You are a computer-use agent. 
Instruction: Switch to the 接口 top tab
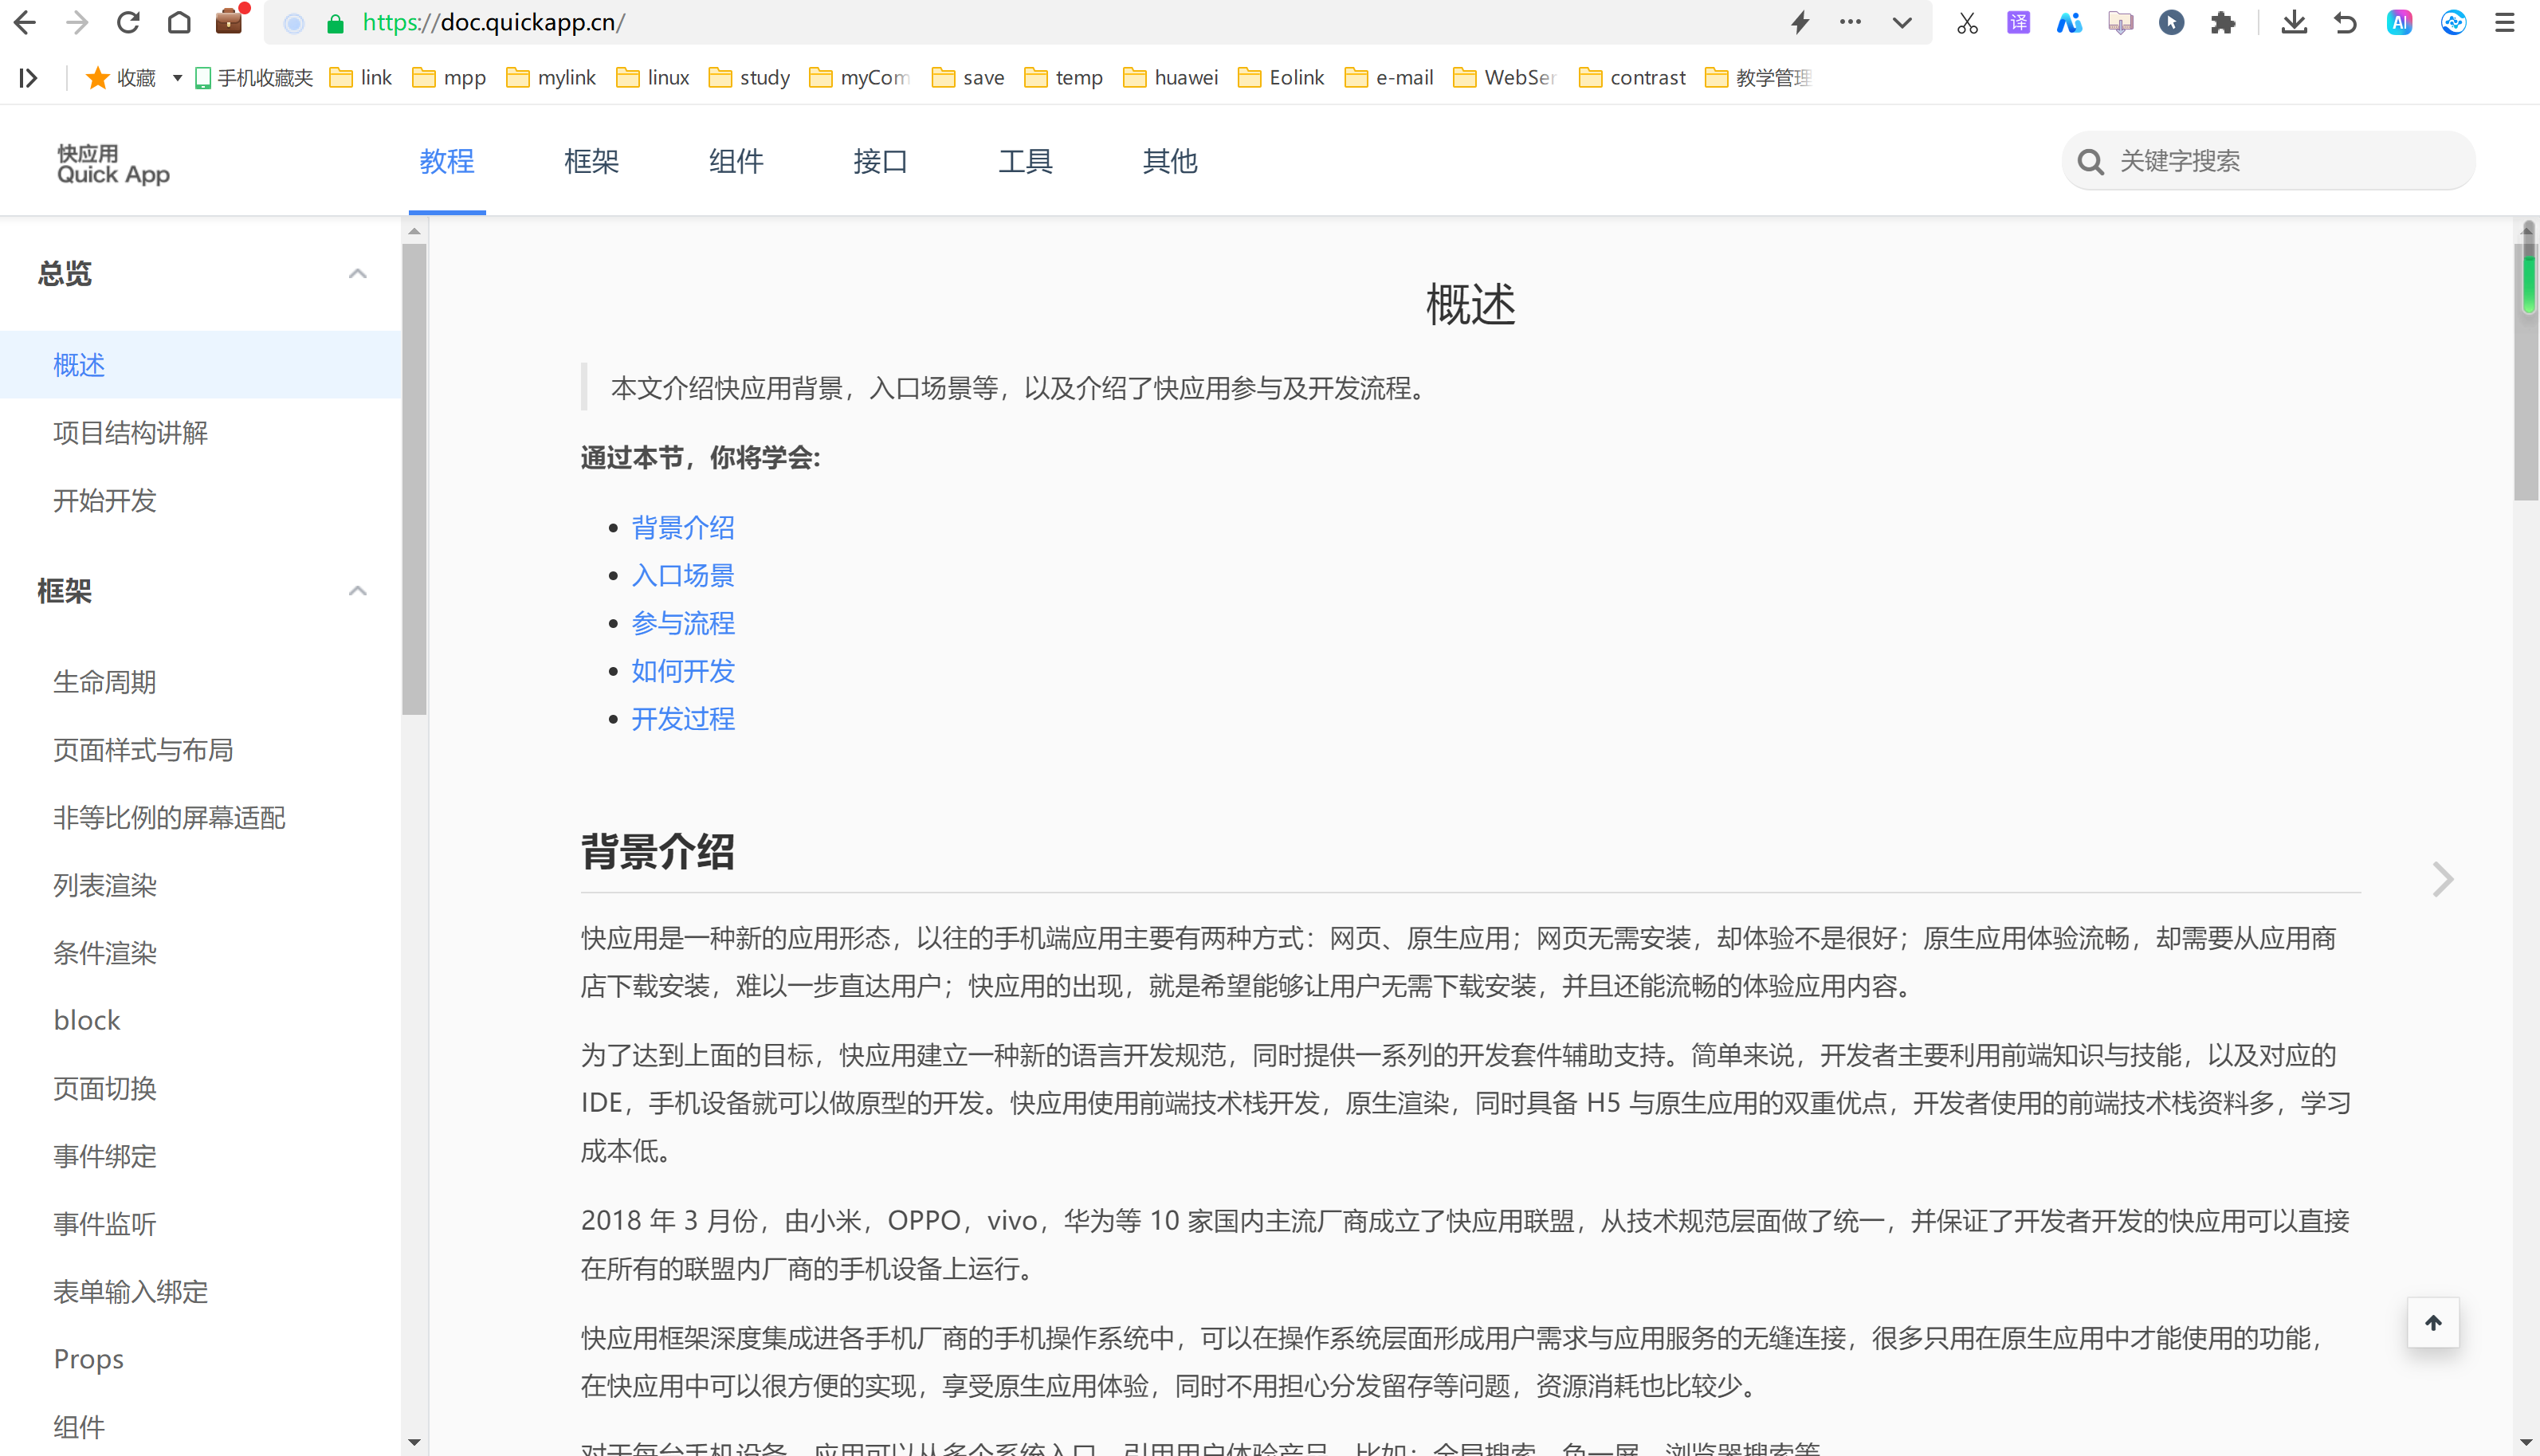click(x=880, y=161)
